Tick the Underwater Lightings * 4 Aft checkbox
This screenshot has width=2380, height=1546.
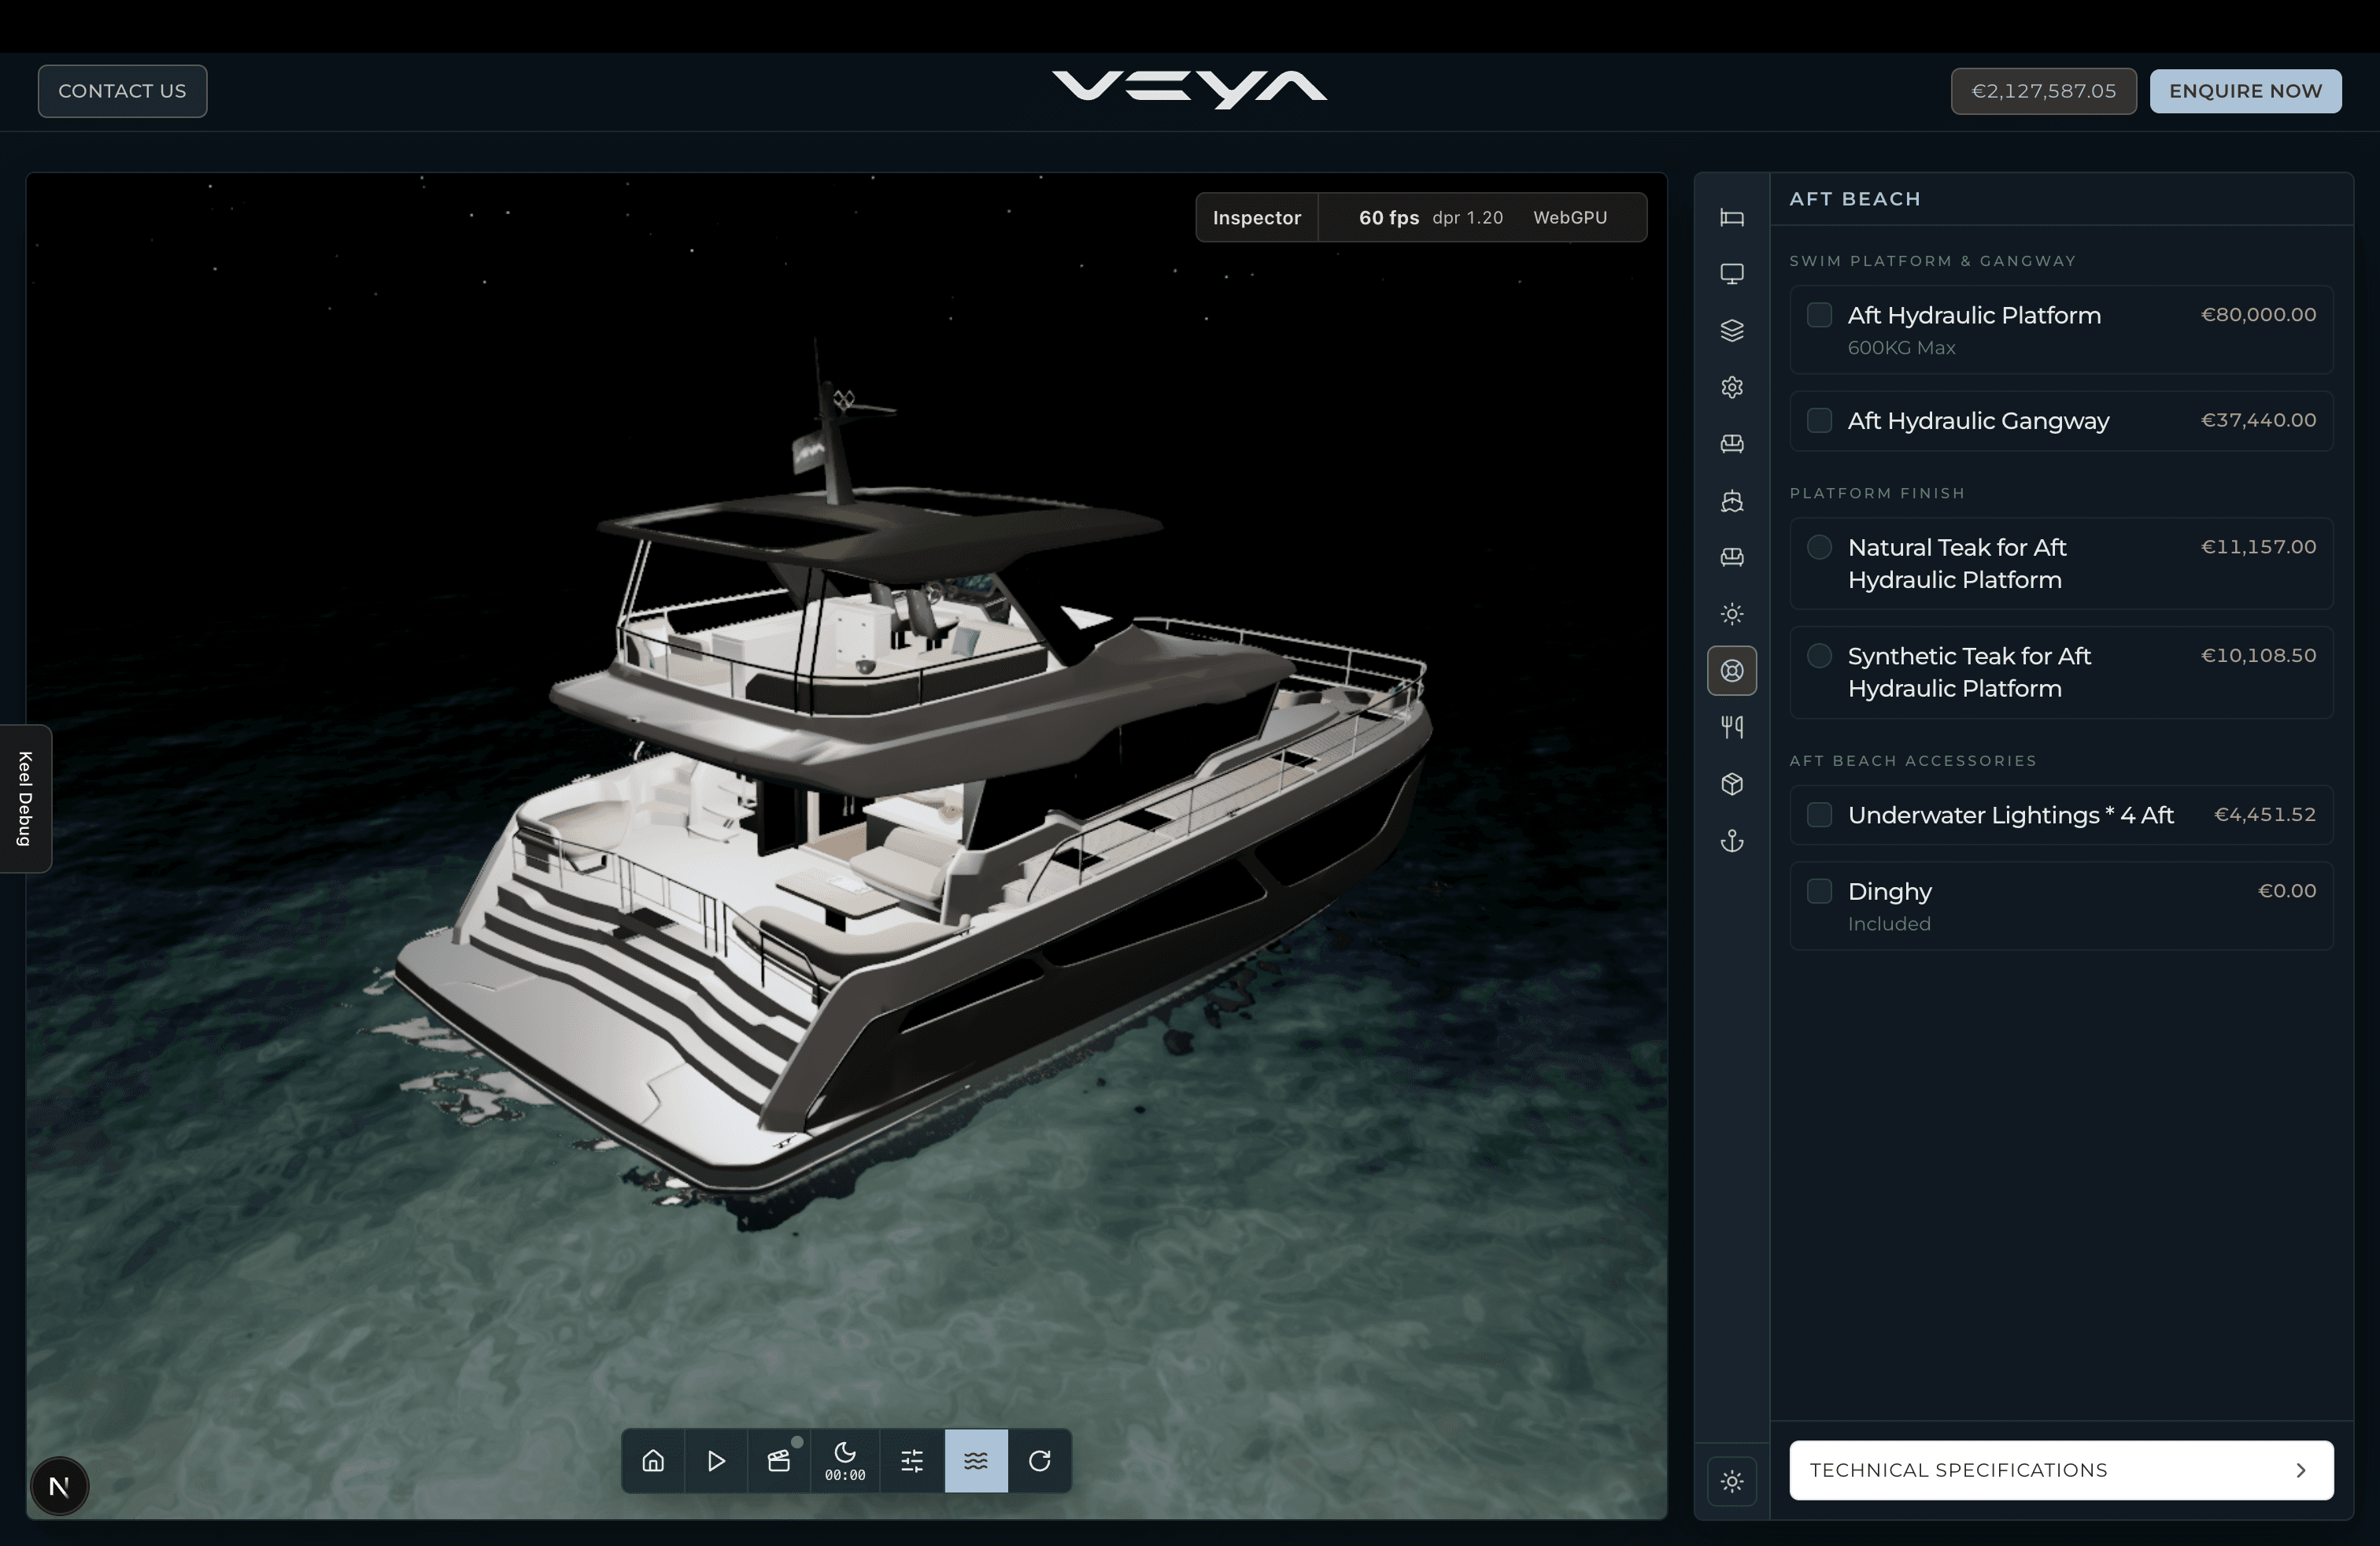(x=1819, y=815)
